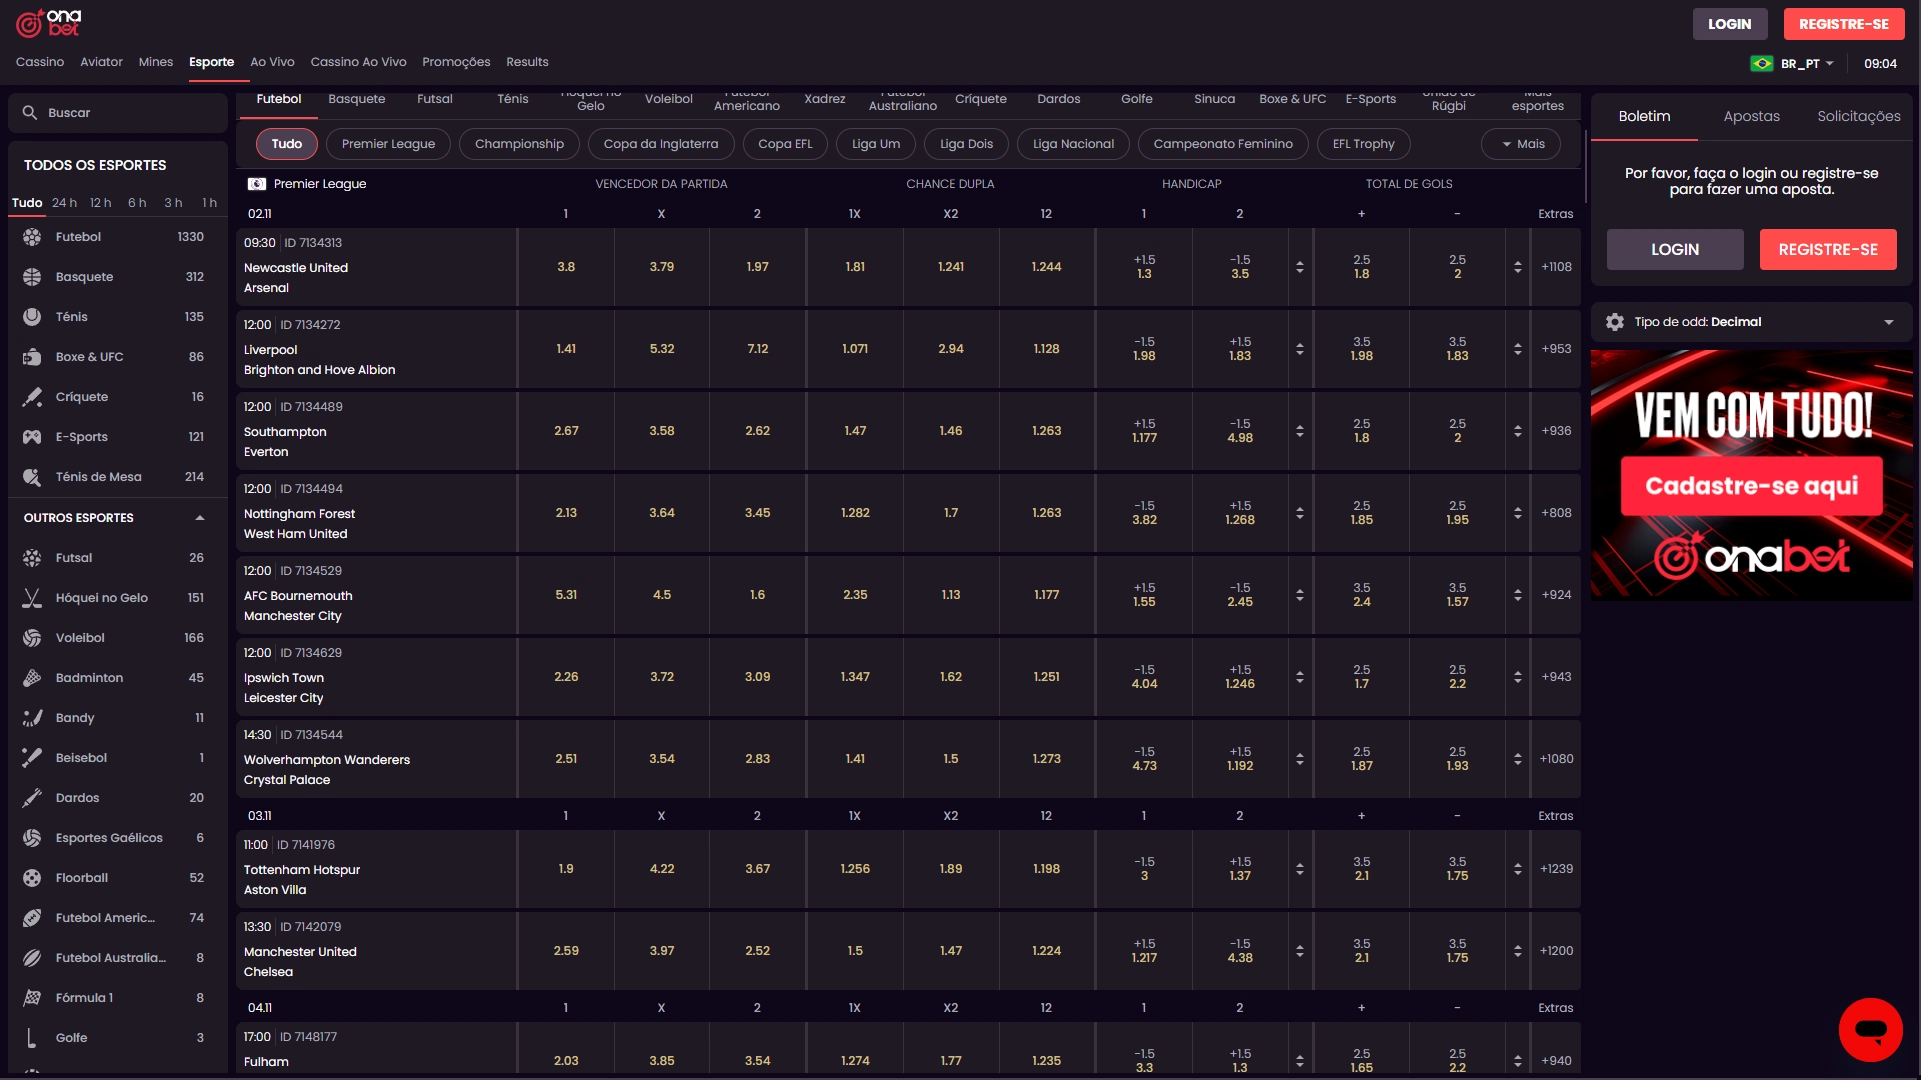Select the Bandy icon

[x=32, y=718]
